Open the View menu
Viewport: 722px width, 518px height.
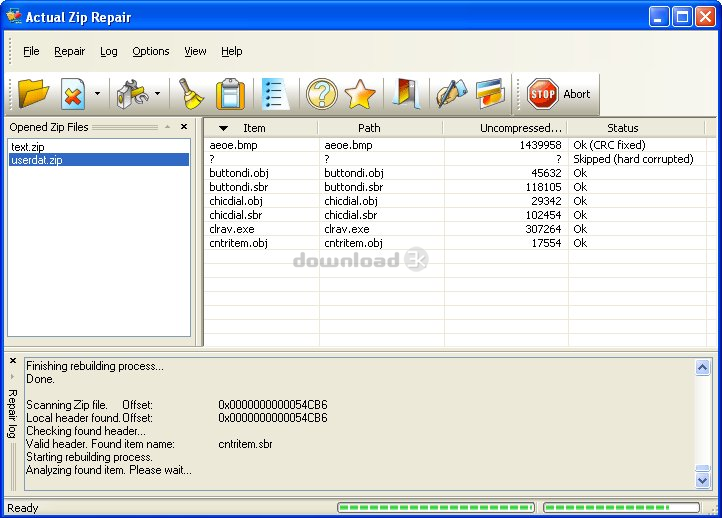(195, 51)
